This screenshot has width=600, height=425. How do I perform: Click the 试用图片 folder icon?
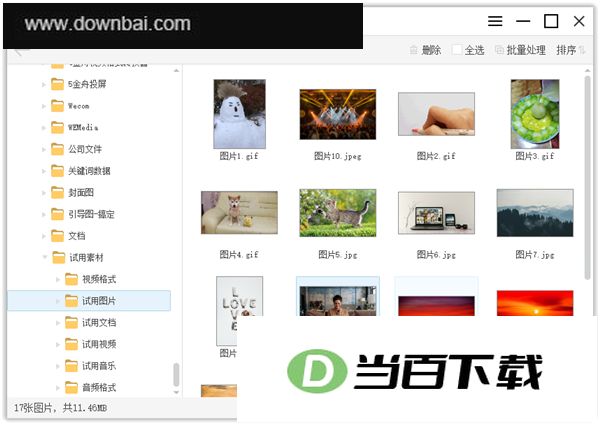click(x=71, y=301)
